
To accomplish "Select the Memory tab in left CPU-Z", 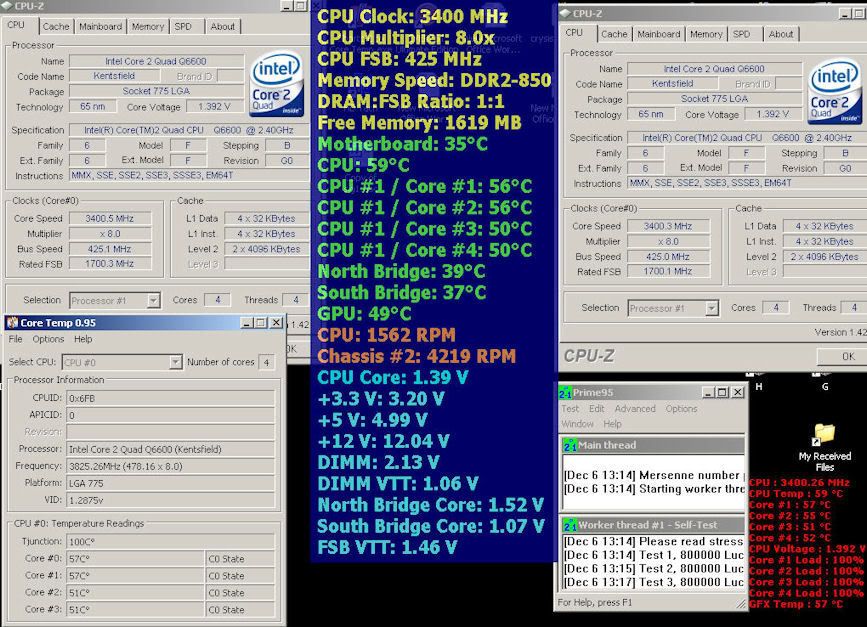I will 148,27.
